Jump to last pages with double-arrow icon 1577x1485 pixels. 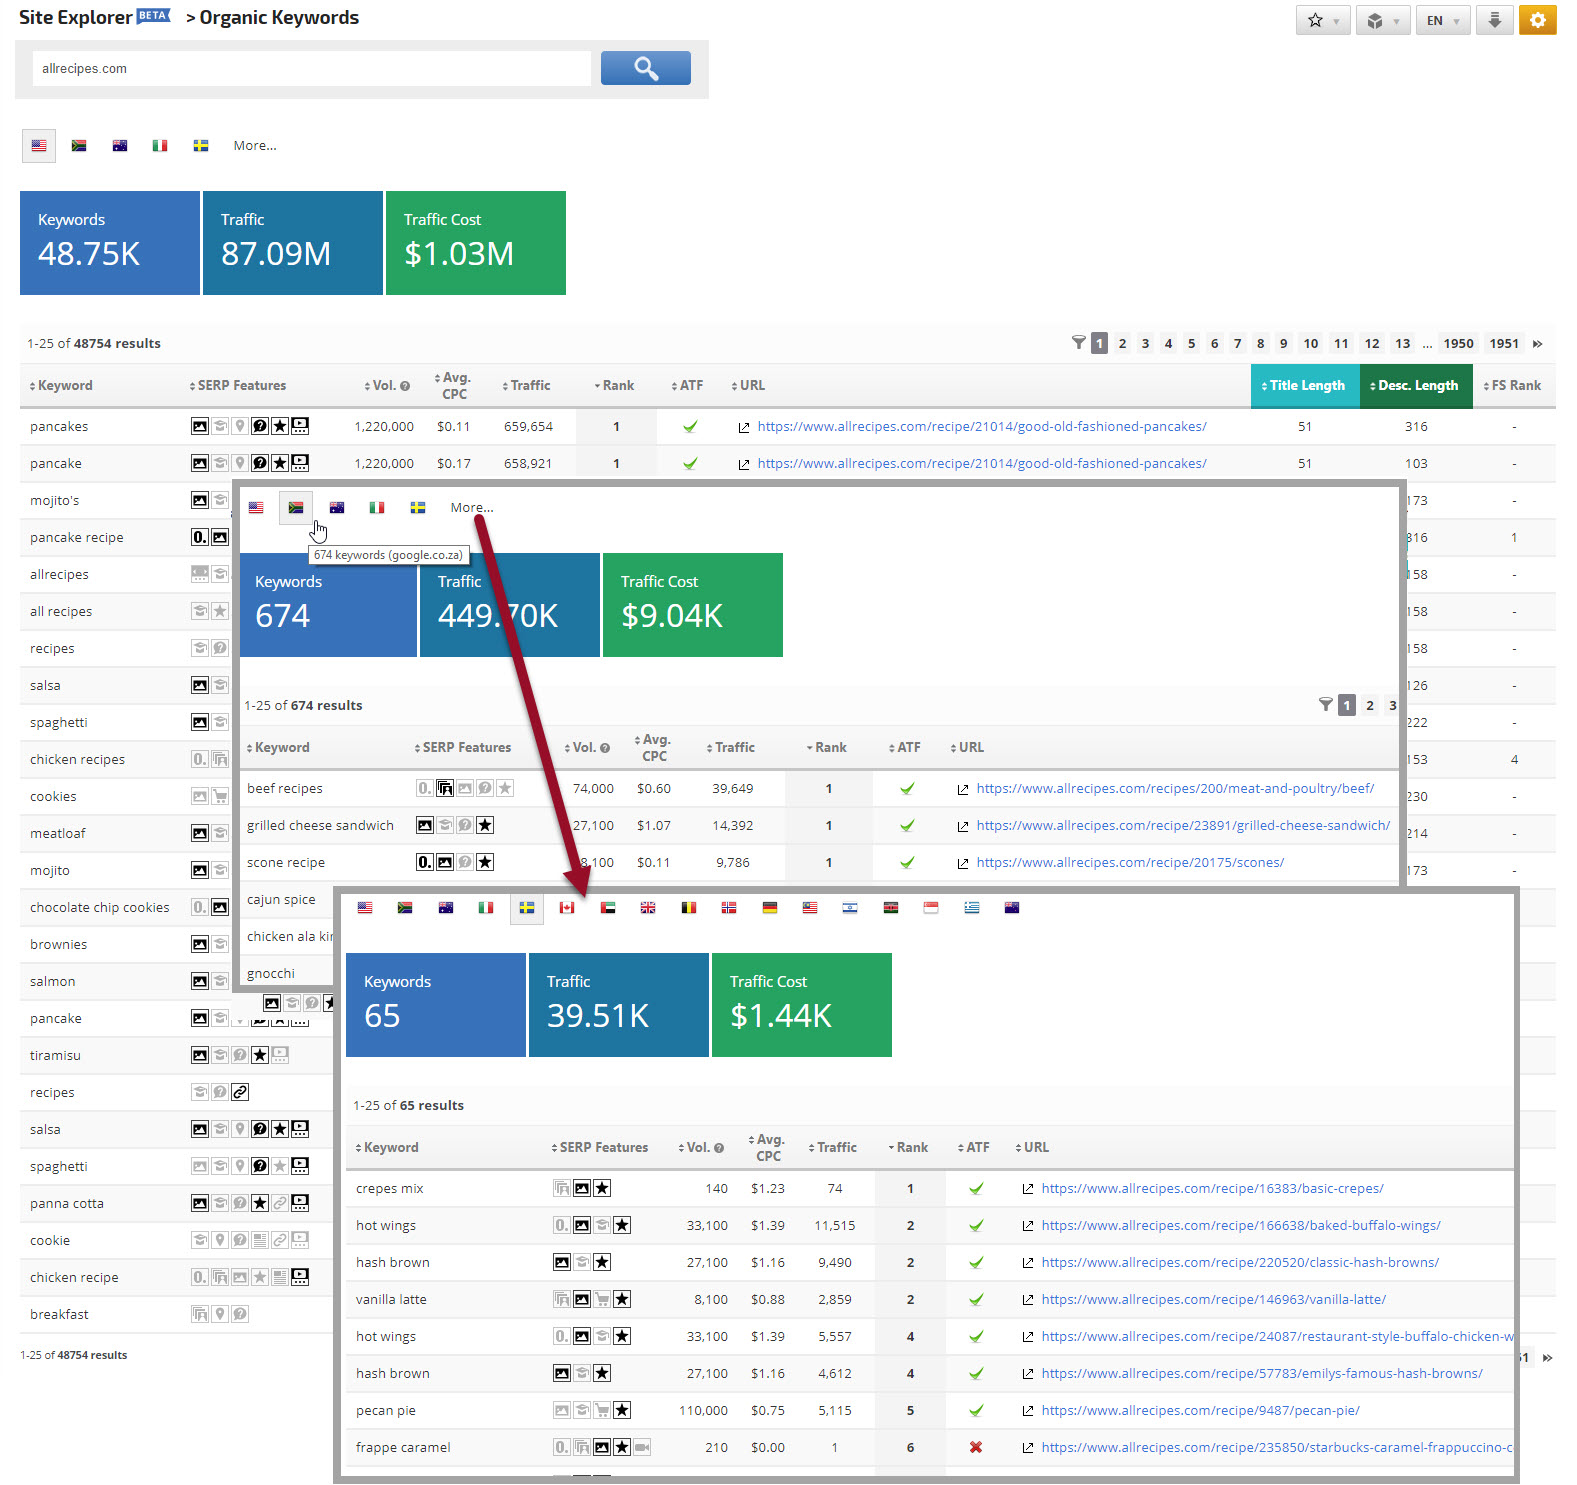[1538, 344]
